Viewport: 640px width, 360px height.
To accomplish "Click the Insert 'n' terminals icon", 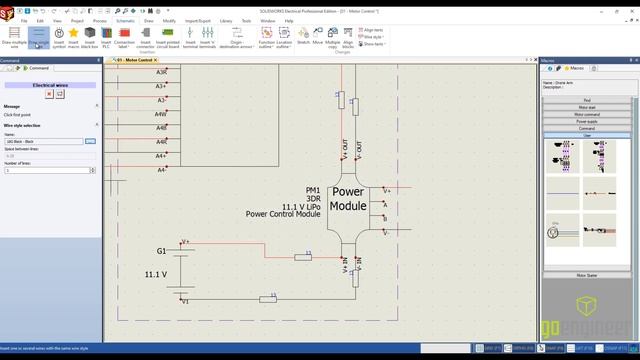I will coord(207,38).
